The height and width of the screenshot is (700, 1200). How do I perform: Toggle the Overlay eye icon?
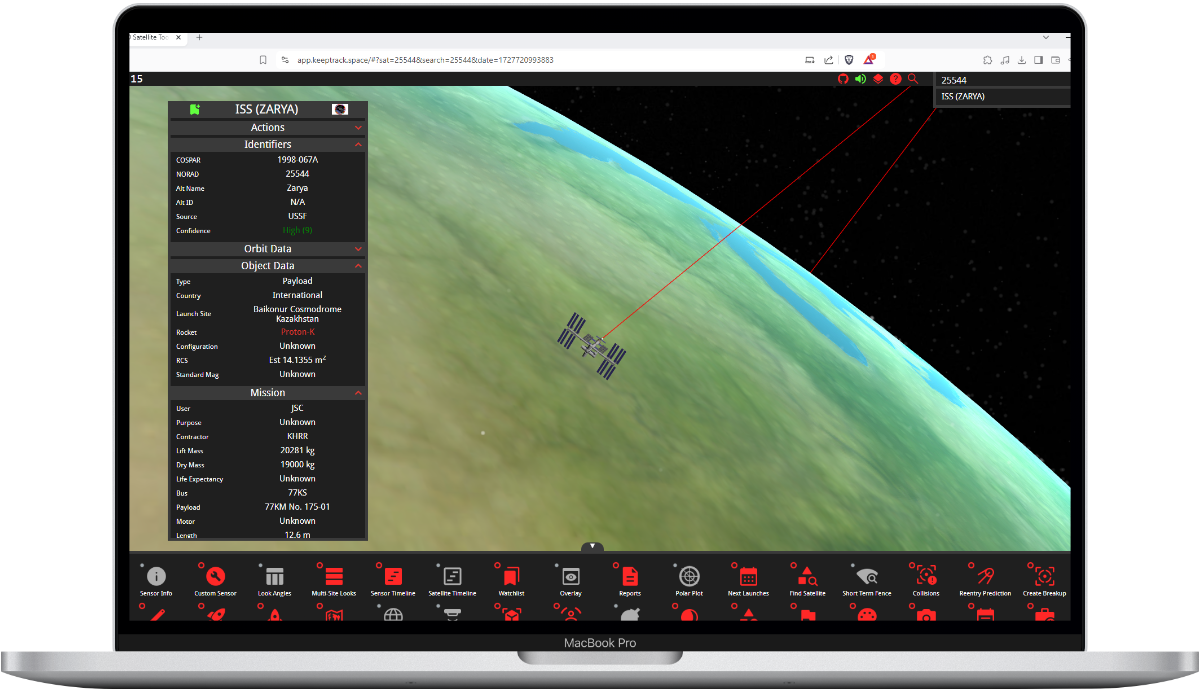point(571,577)
